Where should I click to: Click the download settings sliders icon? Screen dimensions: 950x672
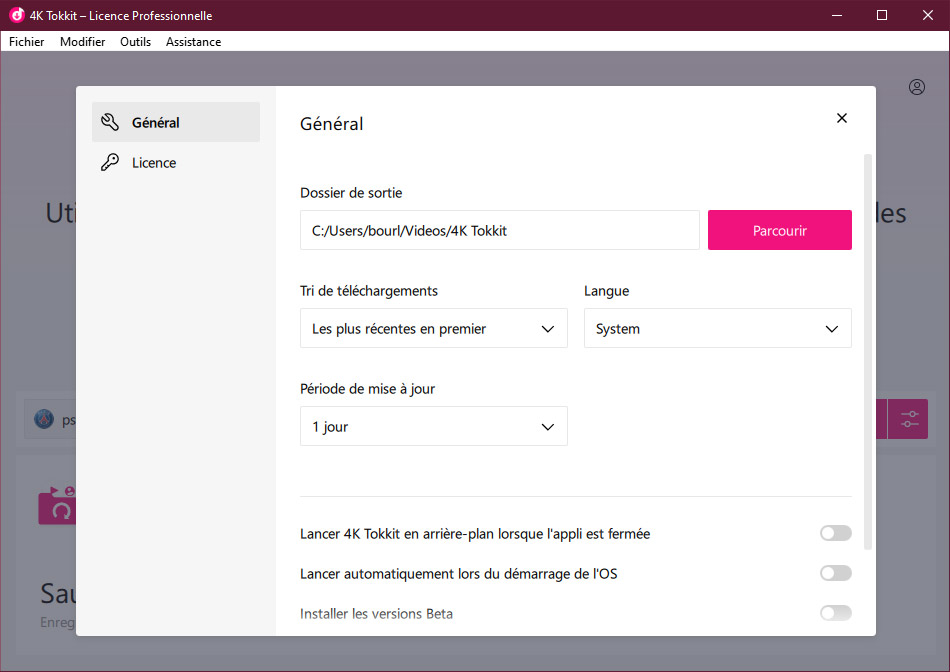click(x=909, y=419)
